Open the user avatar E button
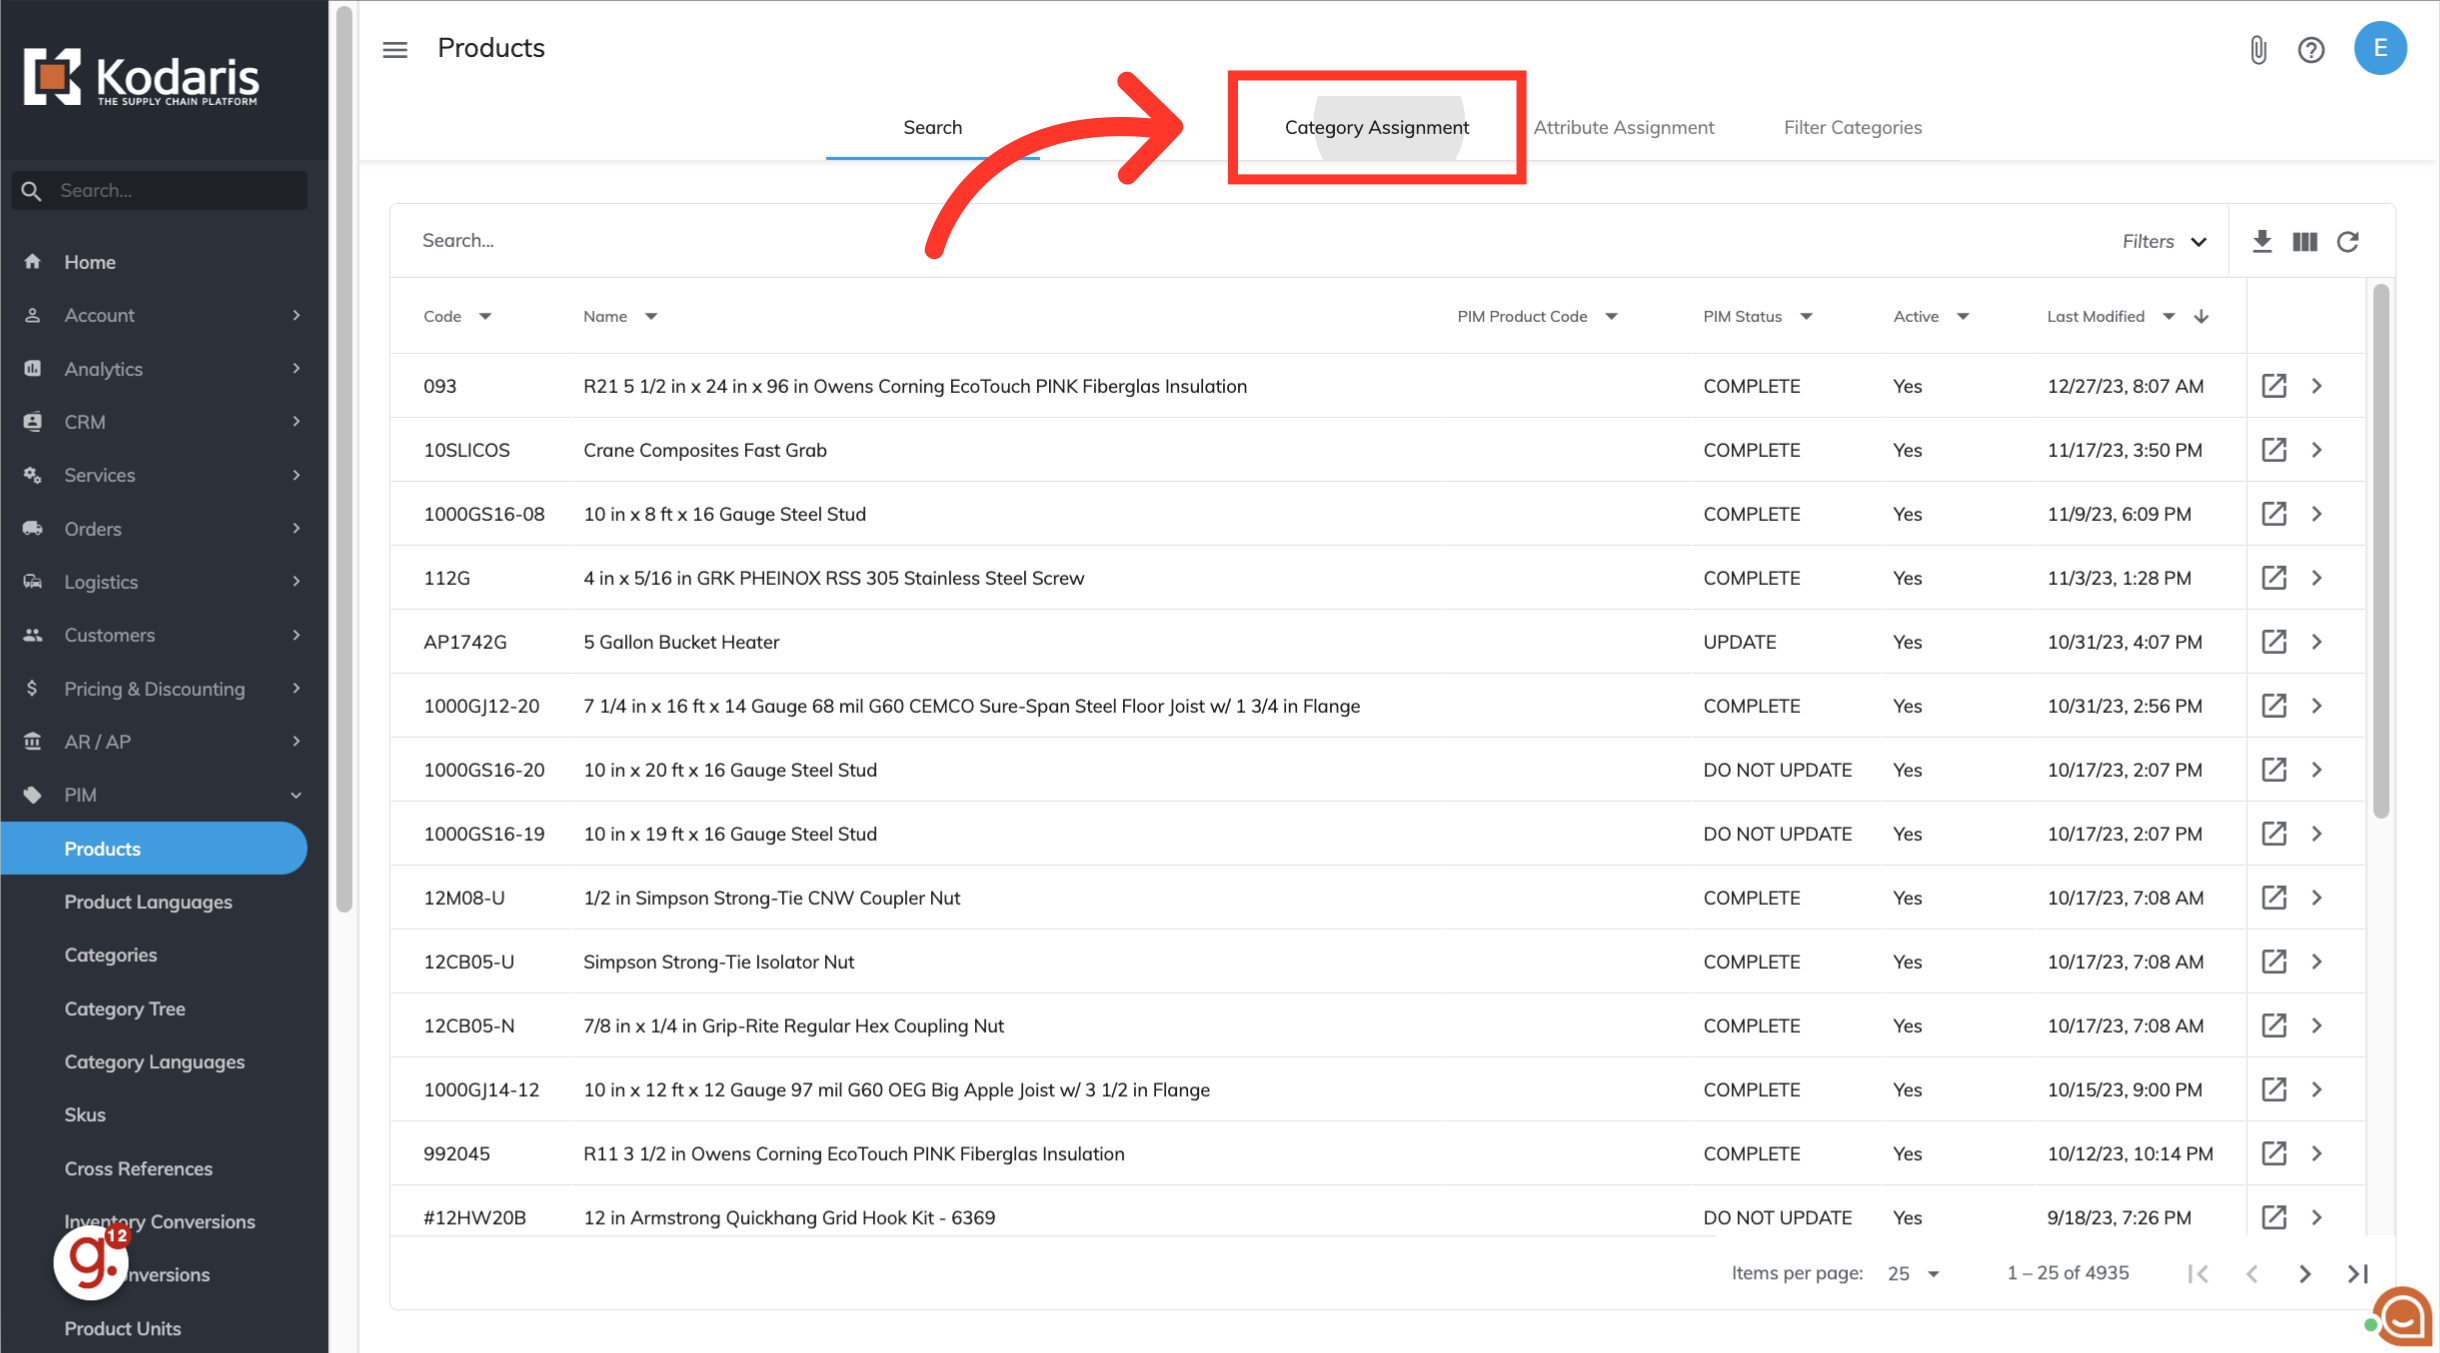Image resolution: width=2440 pixels, height=1353 pixels. [2380, 48]
